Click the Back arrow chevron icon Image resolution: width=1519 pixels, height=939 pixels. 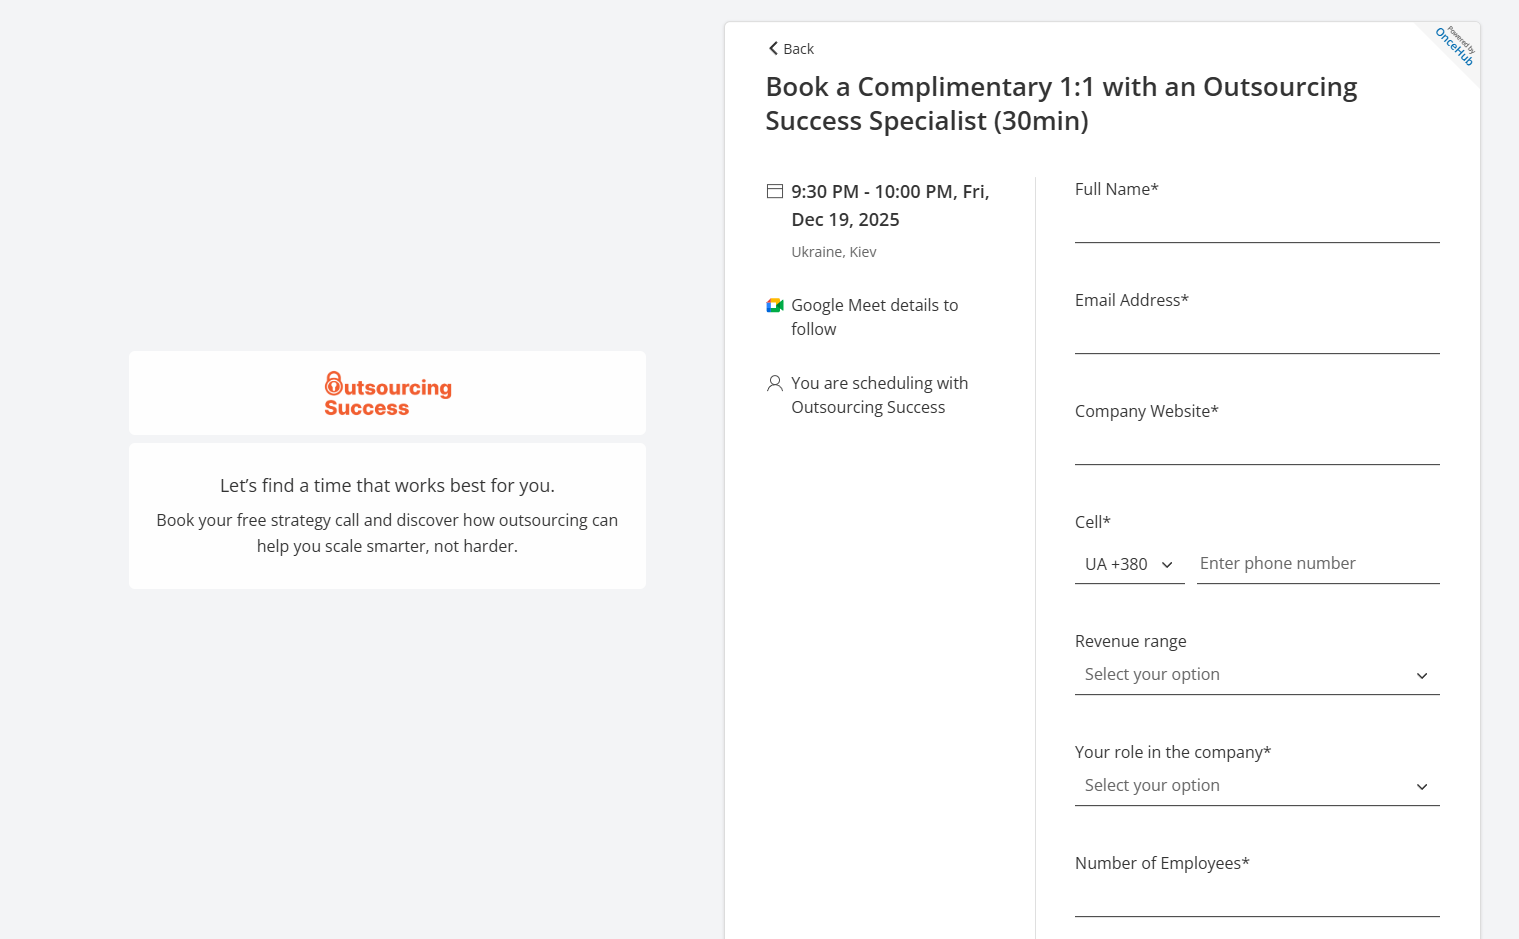[773, 48]
